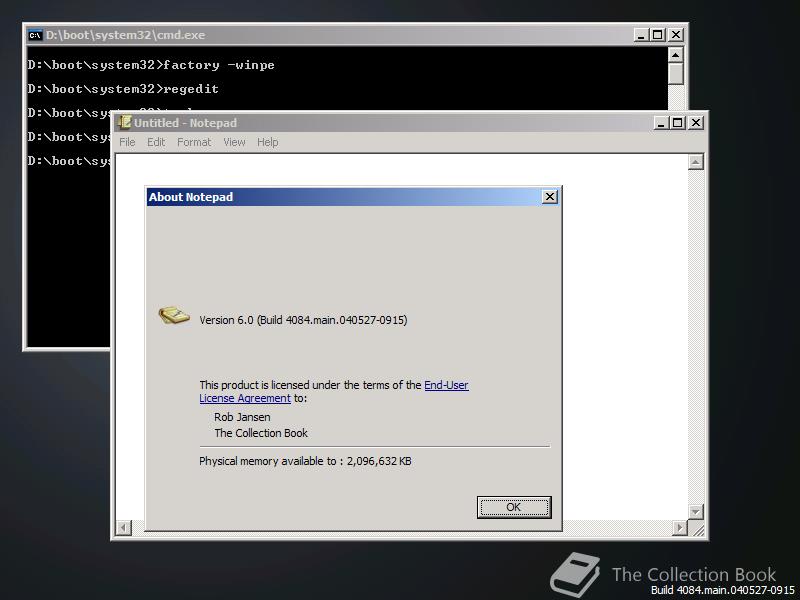Screen dimensions: 800x600
Task: Click Notepad horizontal scroll left arrow
Action: click(124, 528)
